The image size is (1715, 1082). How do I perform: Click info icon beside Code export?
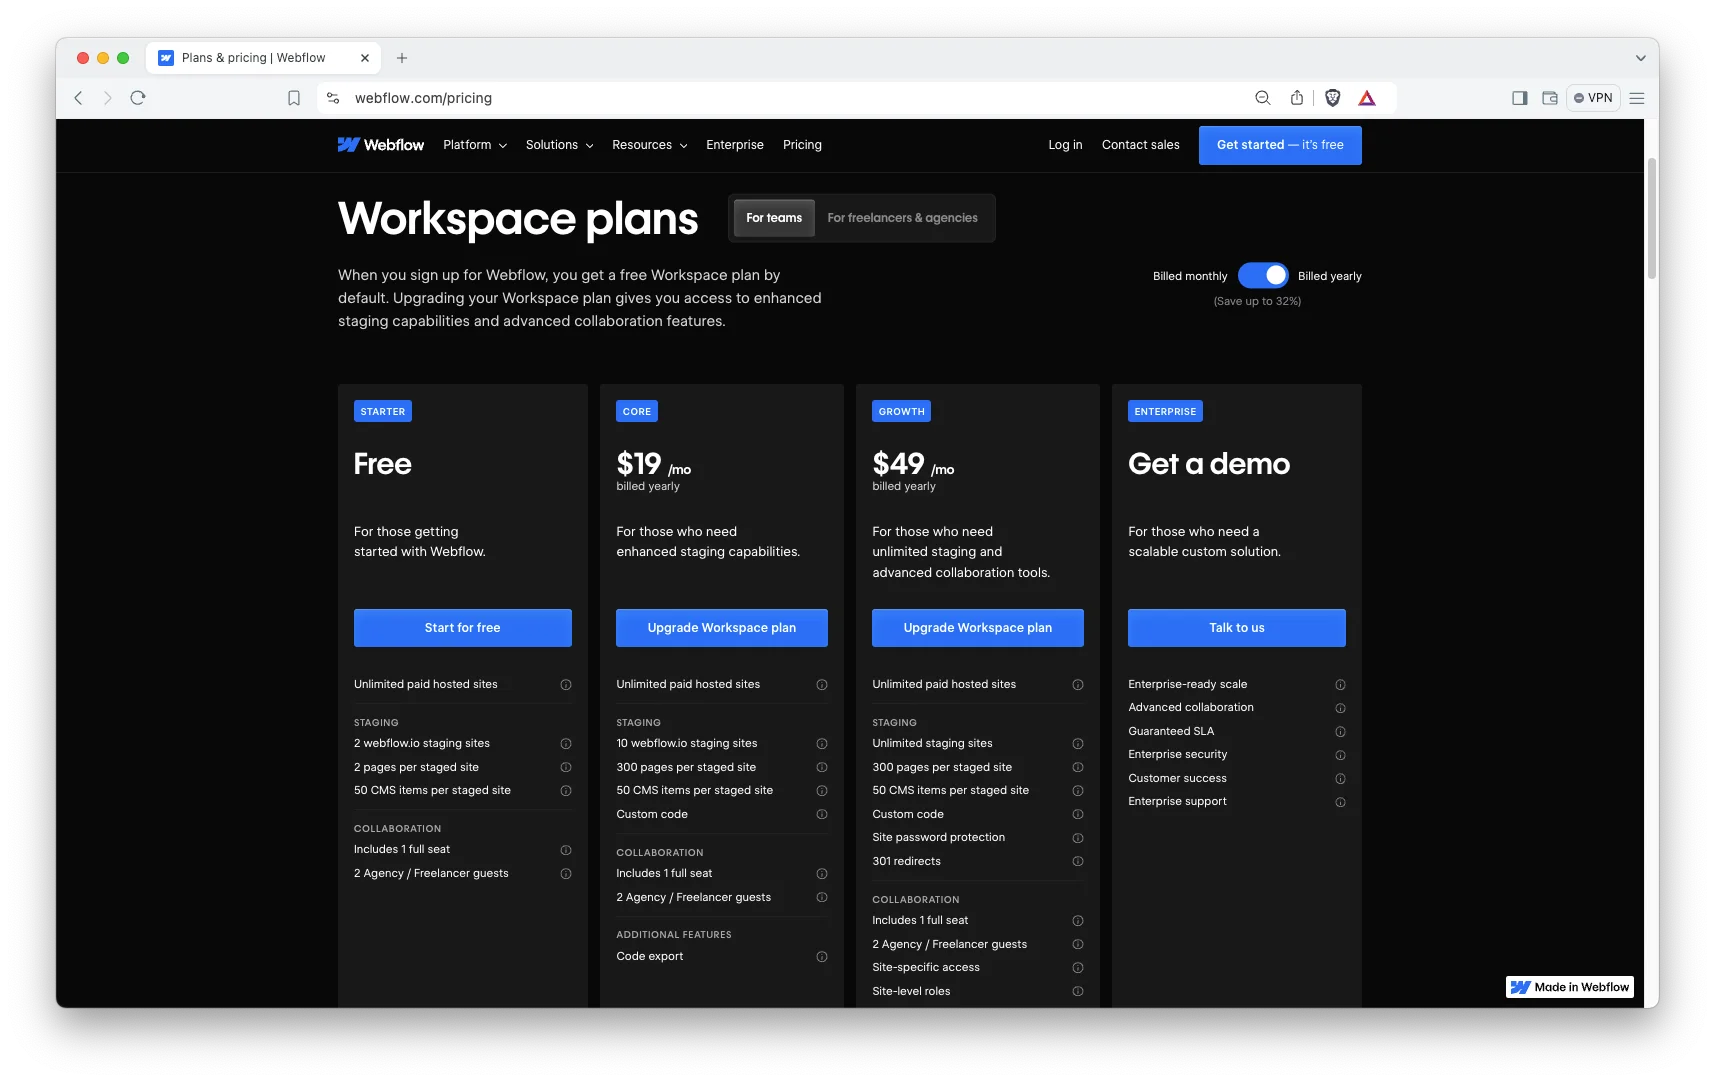[821, 957]
